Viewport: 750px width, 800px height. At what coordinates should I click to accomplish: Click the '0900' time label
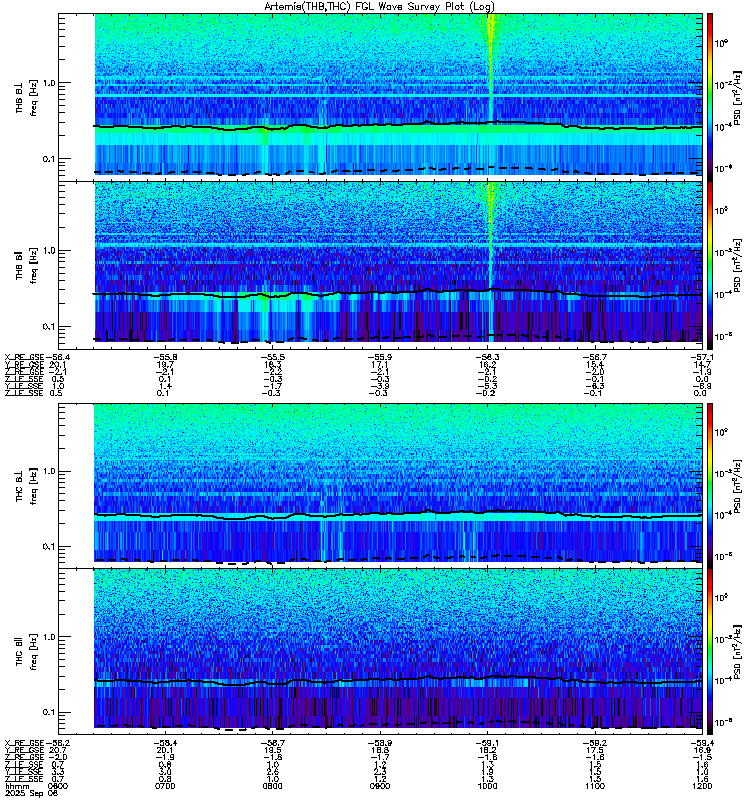point(380,786)
